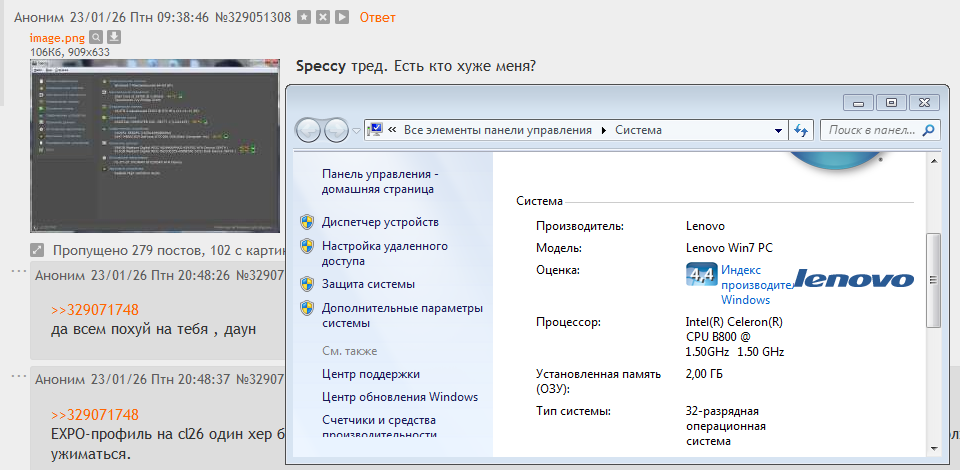Open Счетчики и средства производительности link

click(x=379, y=427)
